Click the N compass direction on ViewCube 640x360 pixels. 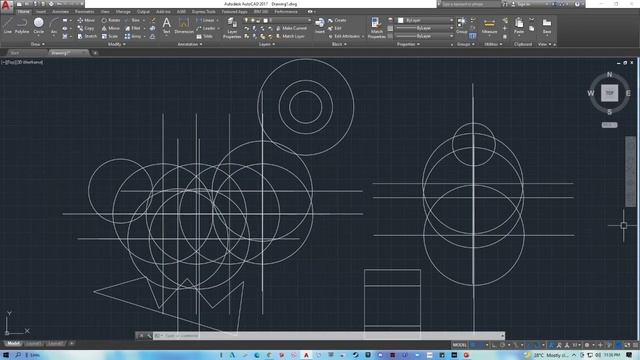point(609,74)
